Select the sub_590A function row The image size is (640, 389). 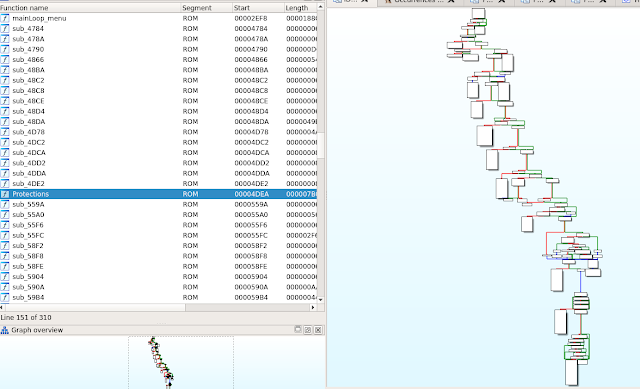[158, 287]
